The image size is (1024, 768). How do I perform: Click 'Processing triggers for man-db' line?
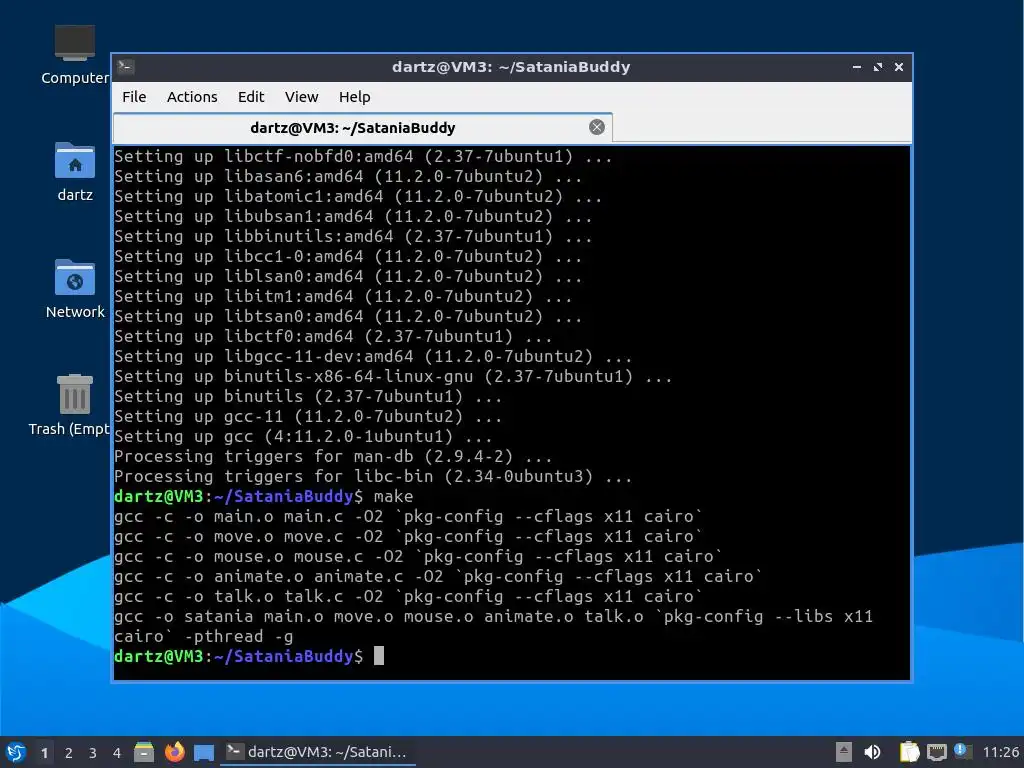tap(333, 456)
